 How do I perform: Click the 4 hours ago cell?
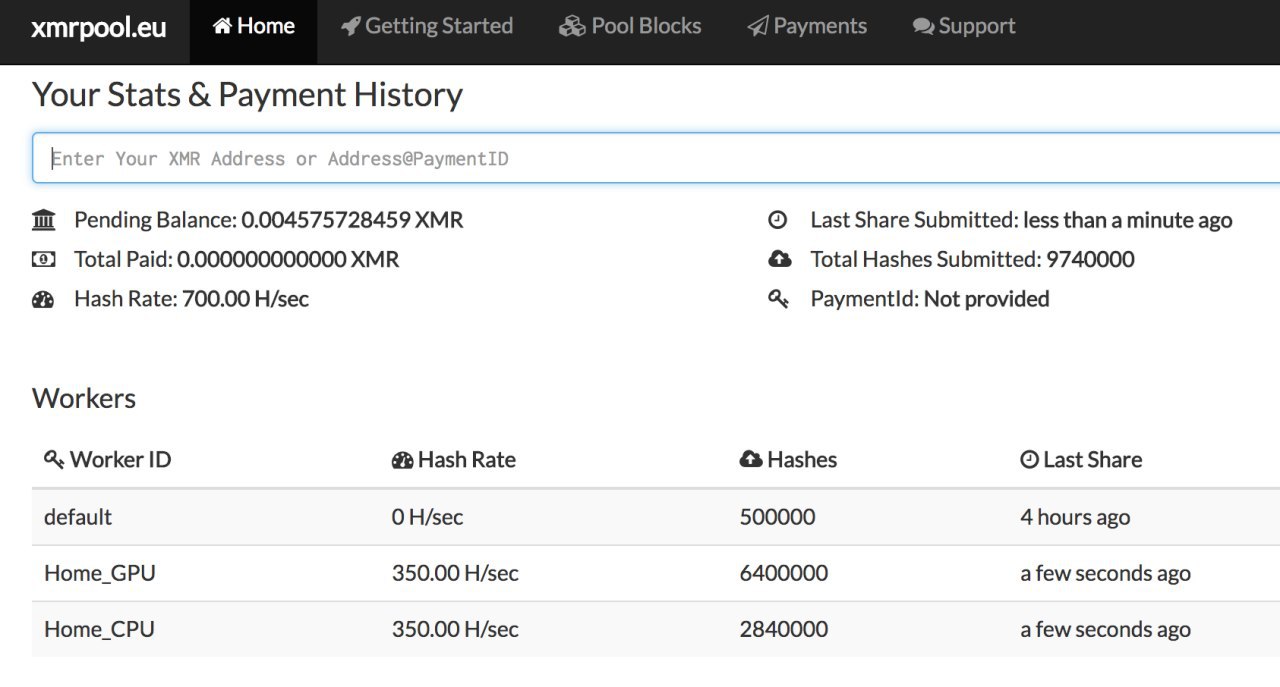tap(1075, 517)
